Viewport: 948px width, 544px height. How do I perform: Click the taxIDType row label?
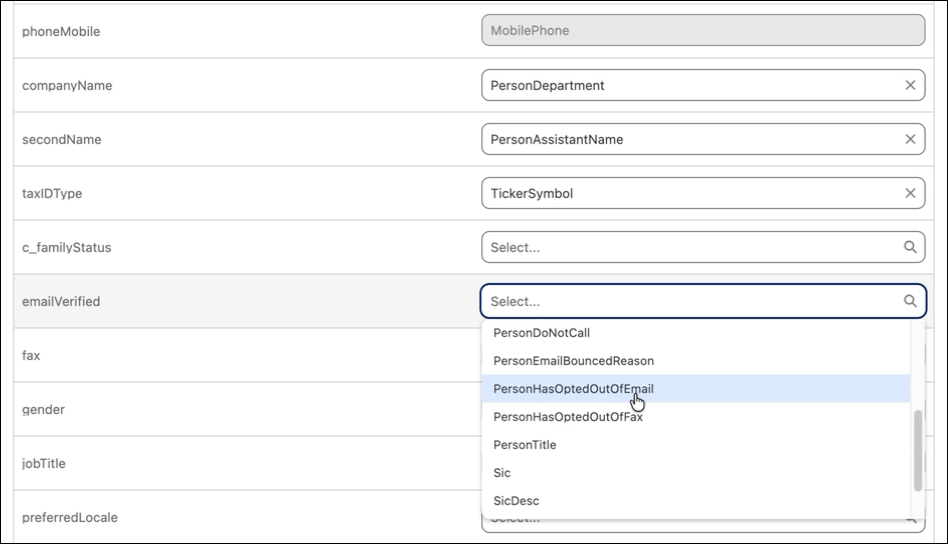coord(52,193)
